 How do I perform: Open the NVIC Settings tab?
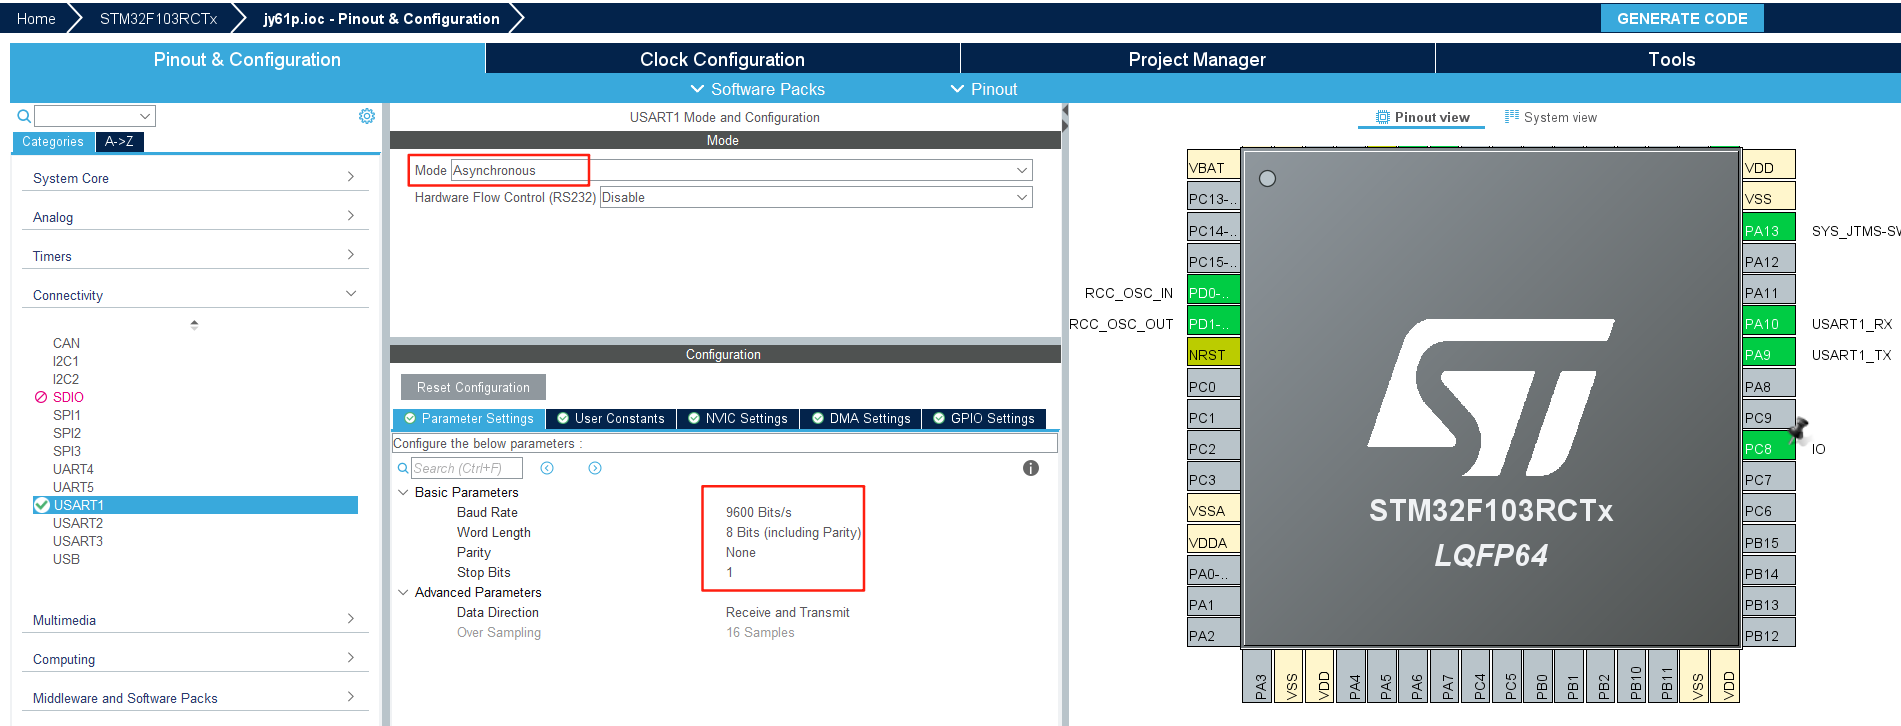click(x=738, y=418)
